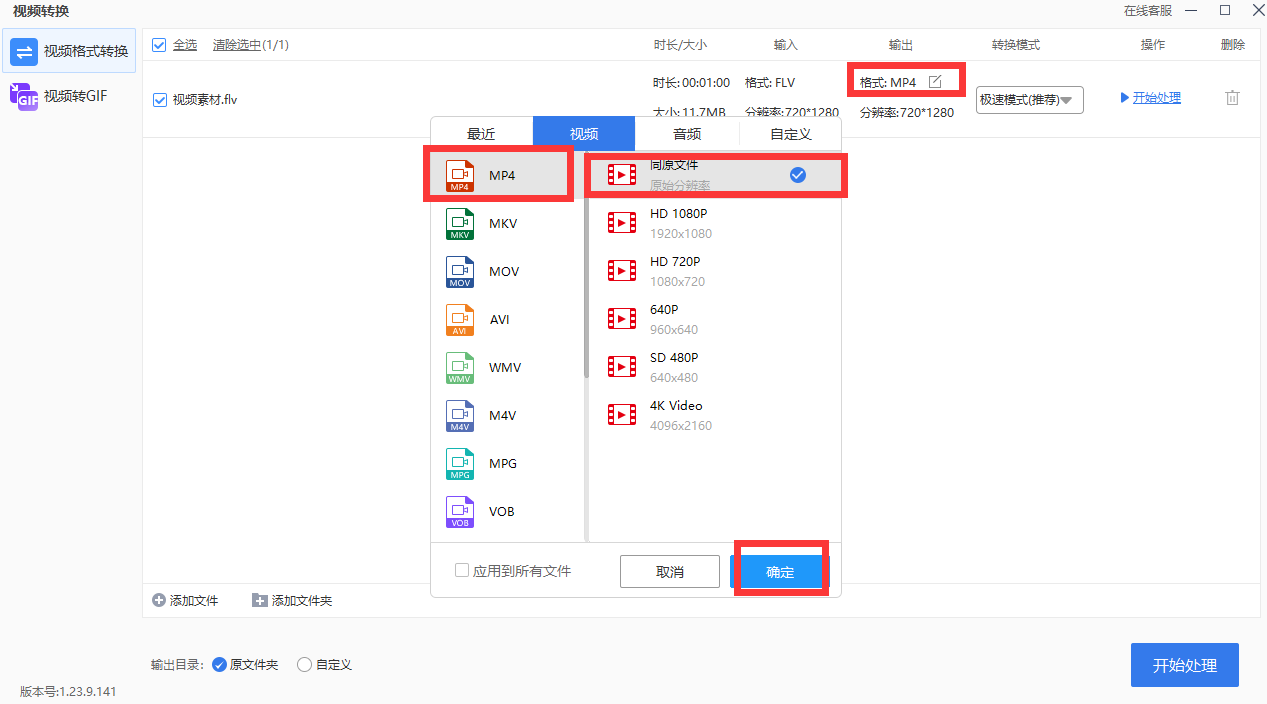This screenshot has height=704, width=1267.
Task: Click the film icon for 同原文件
Action: pos(622,175)
